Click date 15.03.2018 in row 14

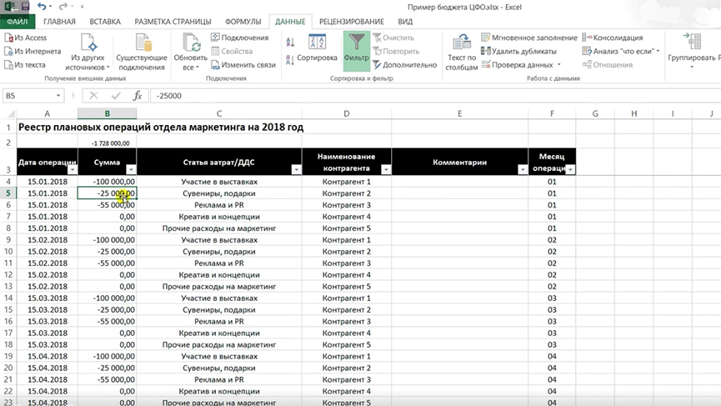coord(47,298)
